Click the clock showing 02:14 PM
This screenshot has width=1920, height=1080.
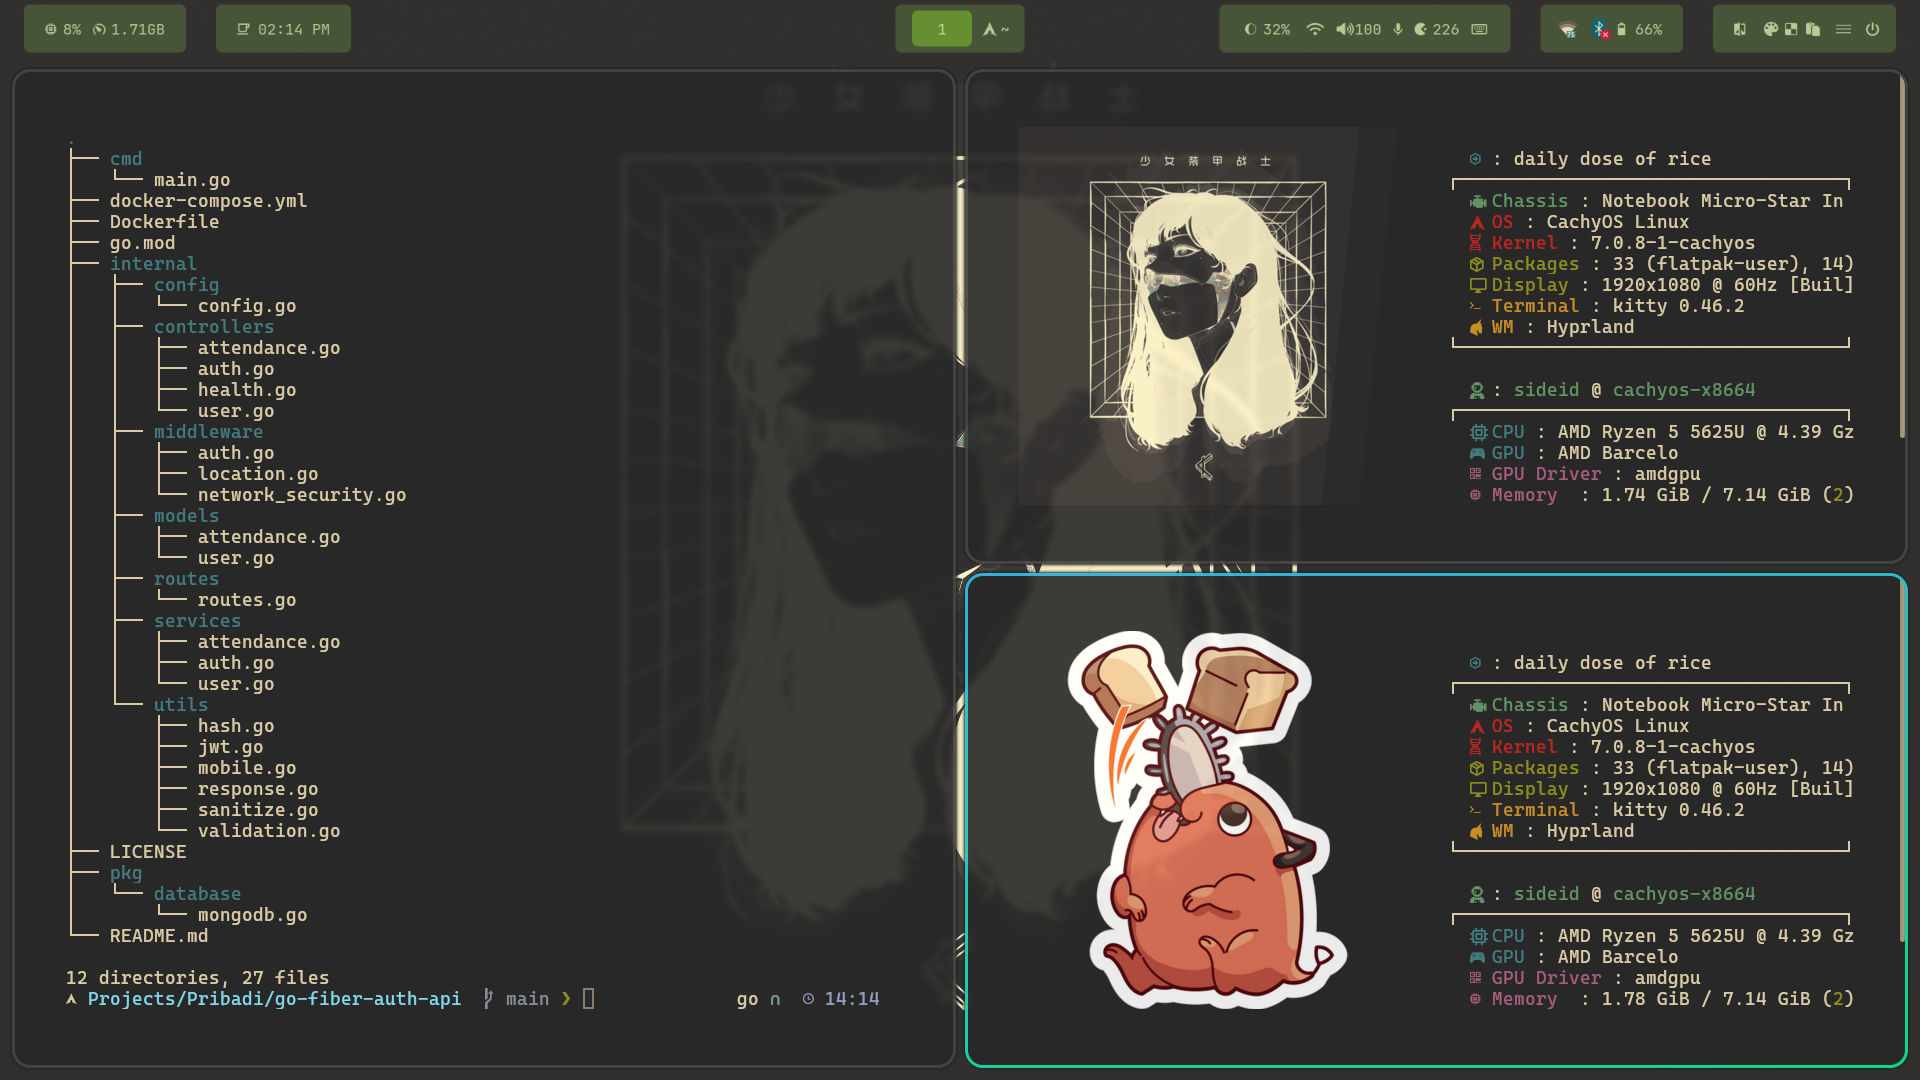283,29
